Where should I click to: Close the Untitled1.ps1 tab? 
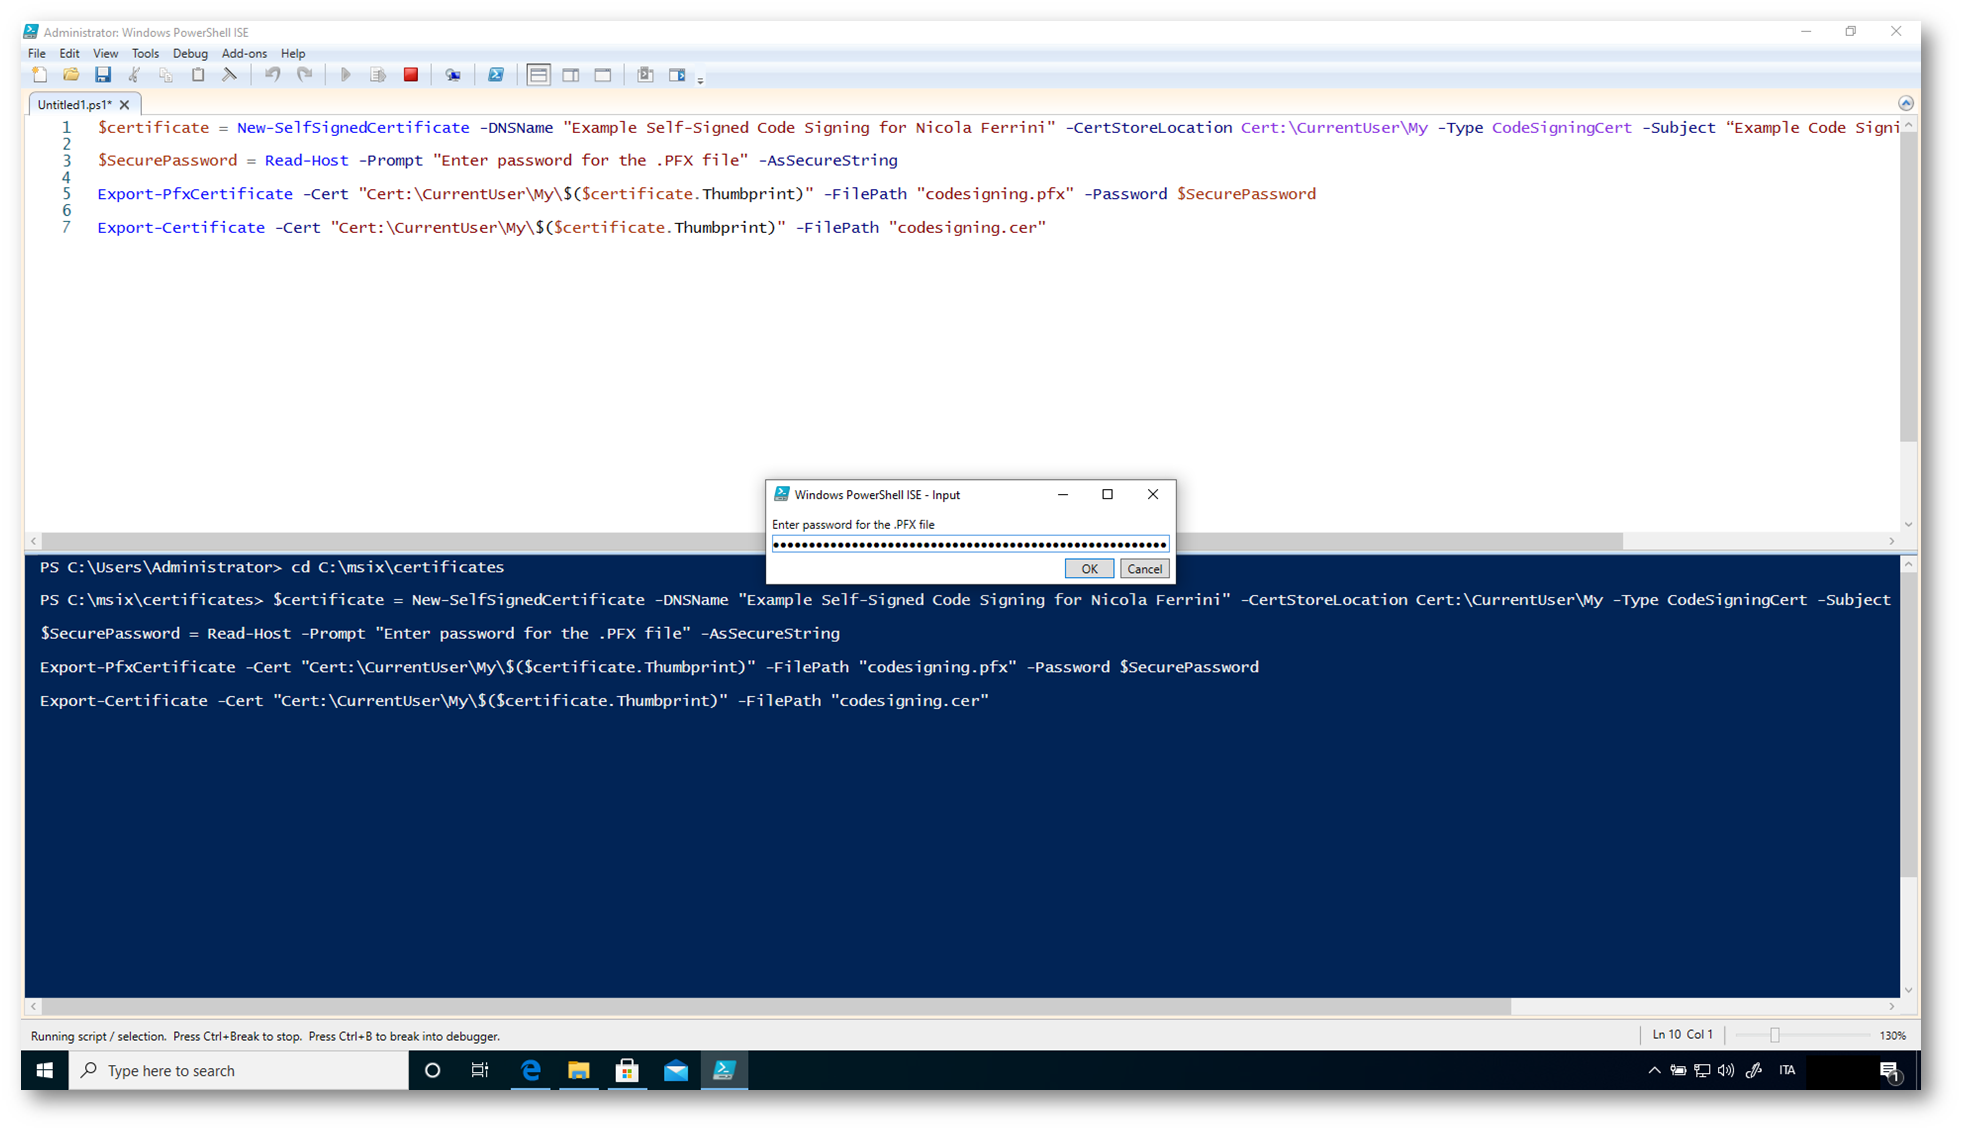[125, 104]
